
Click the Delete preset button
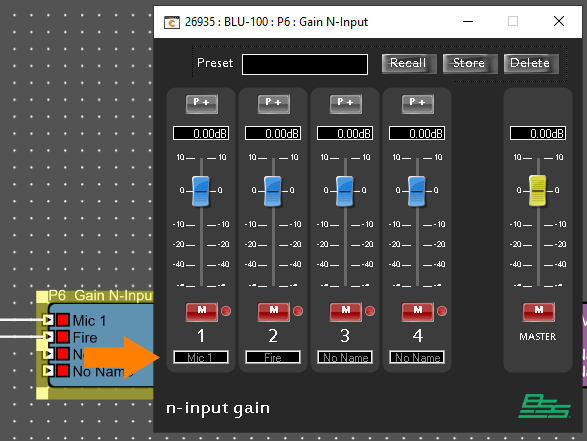531,63
